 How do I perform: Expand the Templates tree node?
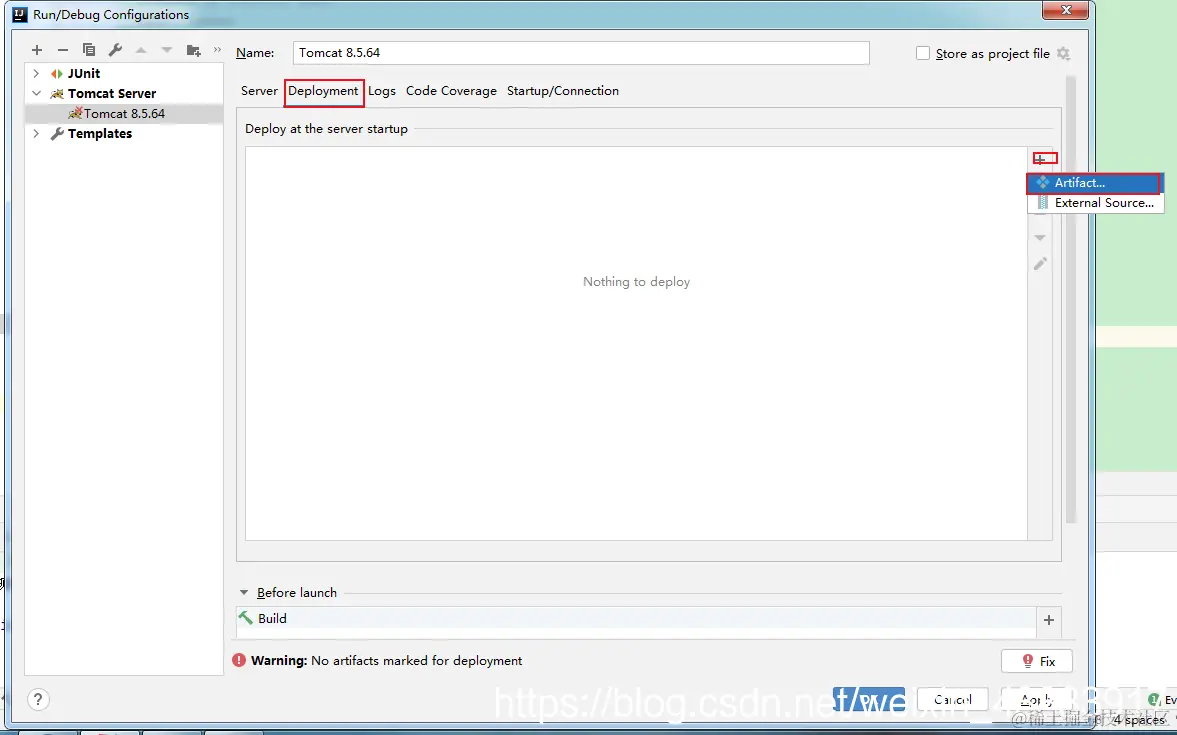36,134
